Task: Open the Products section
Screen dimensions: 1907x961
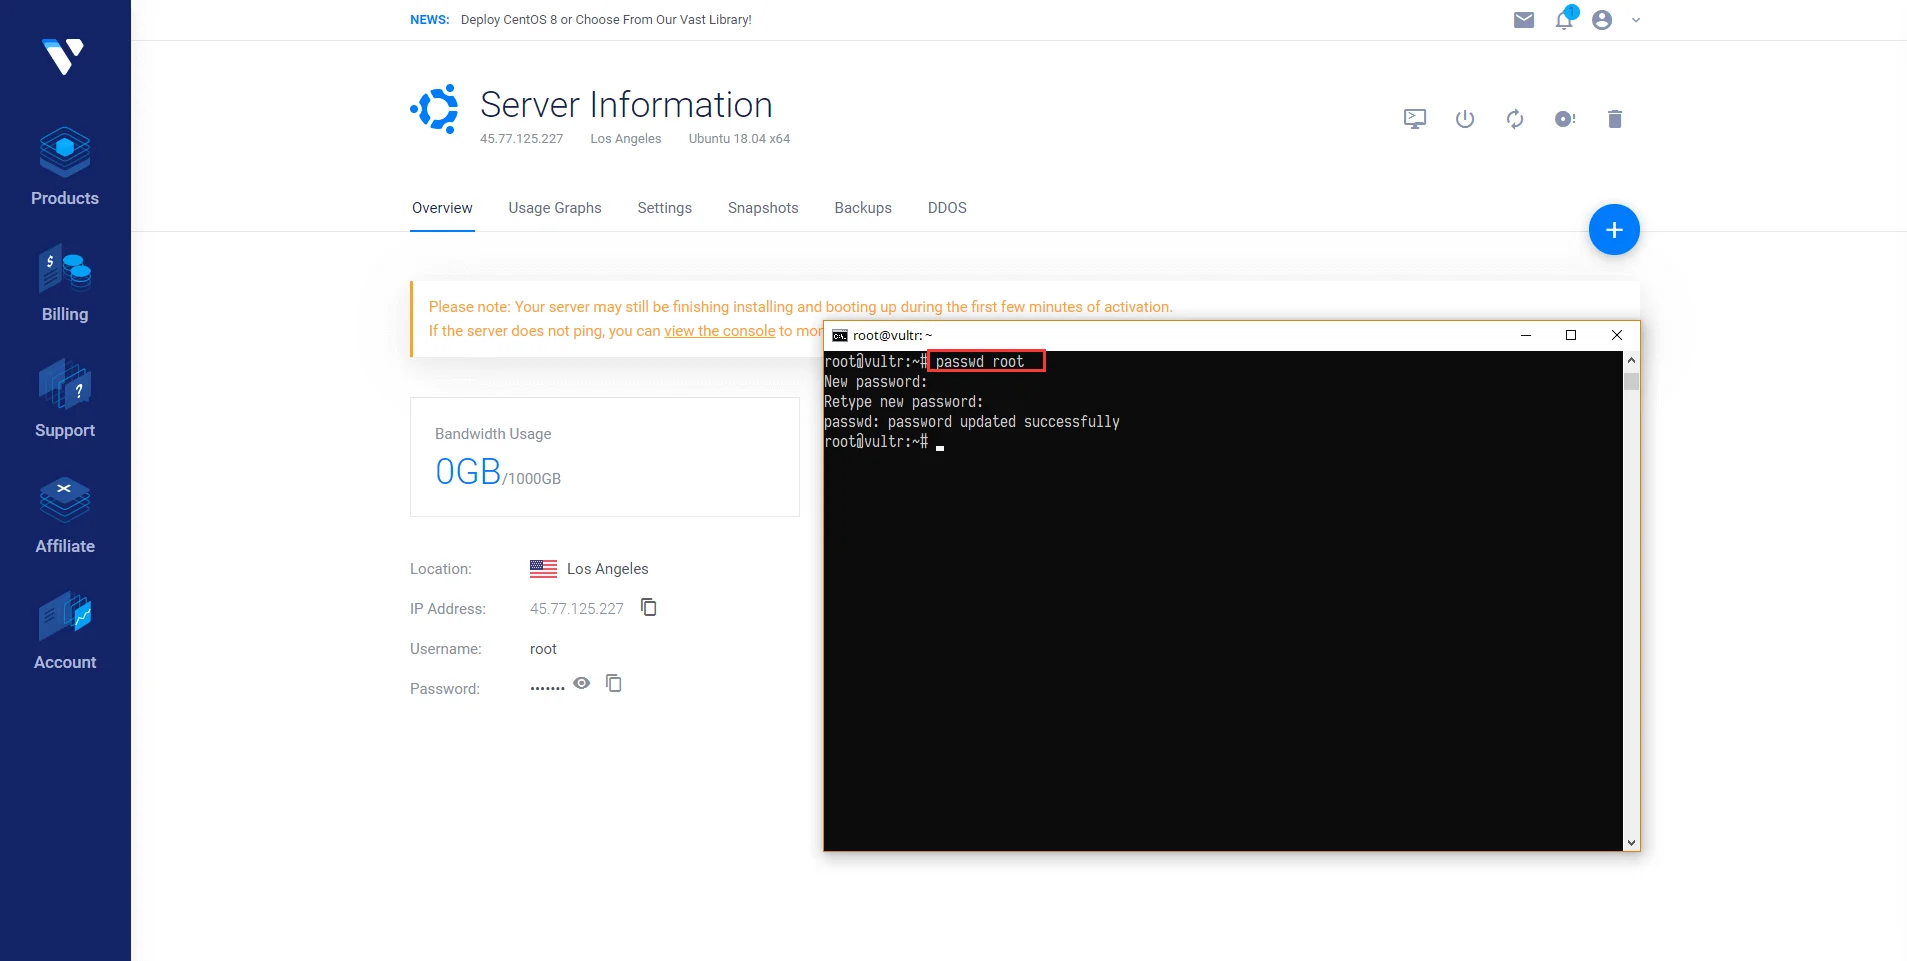Action: (x=65, y=167)
